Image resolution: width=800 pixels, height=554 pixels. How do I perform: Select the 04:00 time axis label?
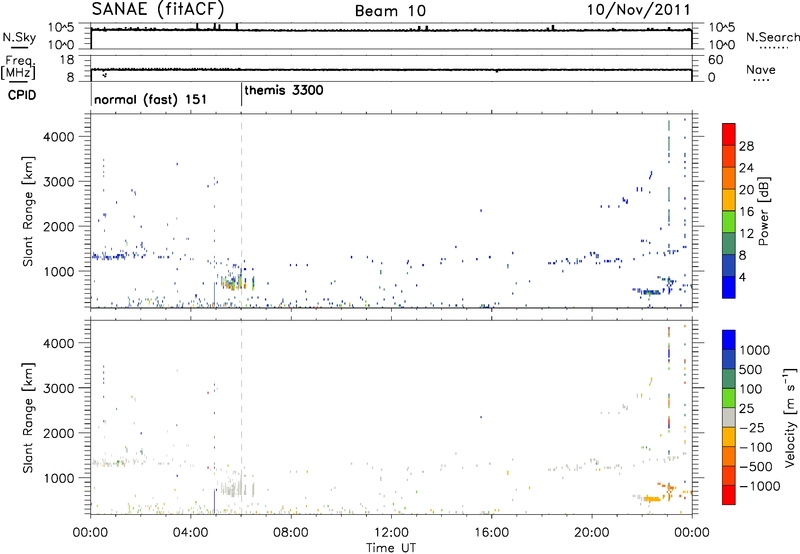(x=191, y=533)
